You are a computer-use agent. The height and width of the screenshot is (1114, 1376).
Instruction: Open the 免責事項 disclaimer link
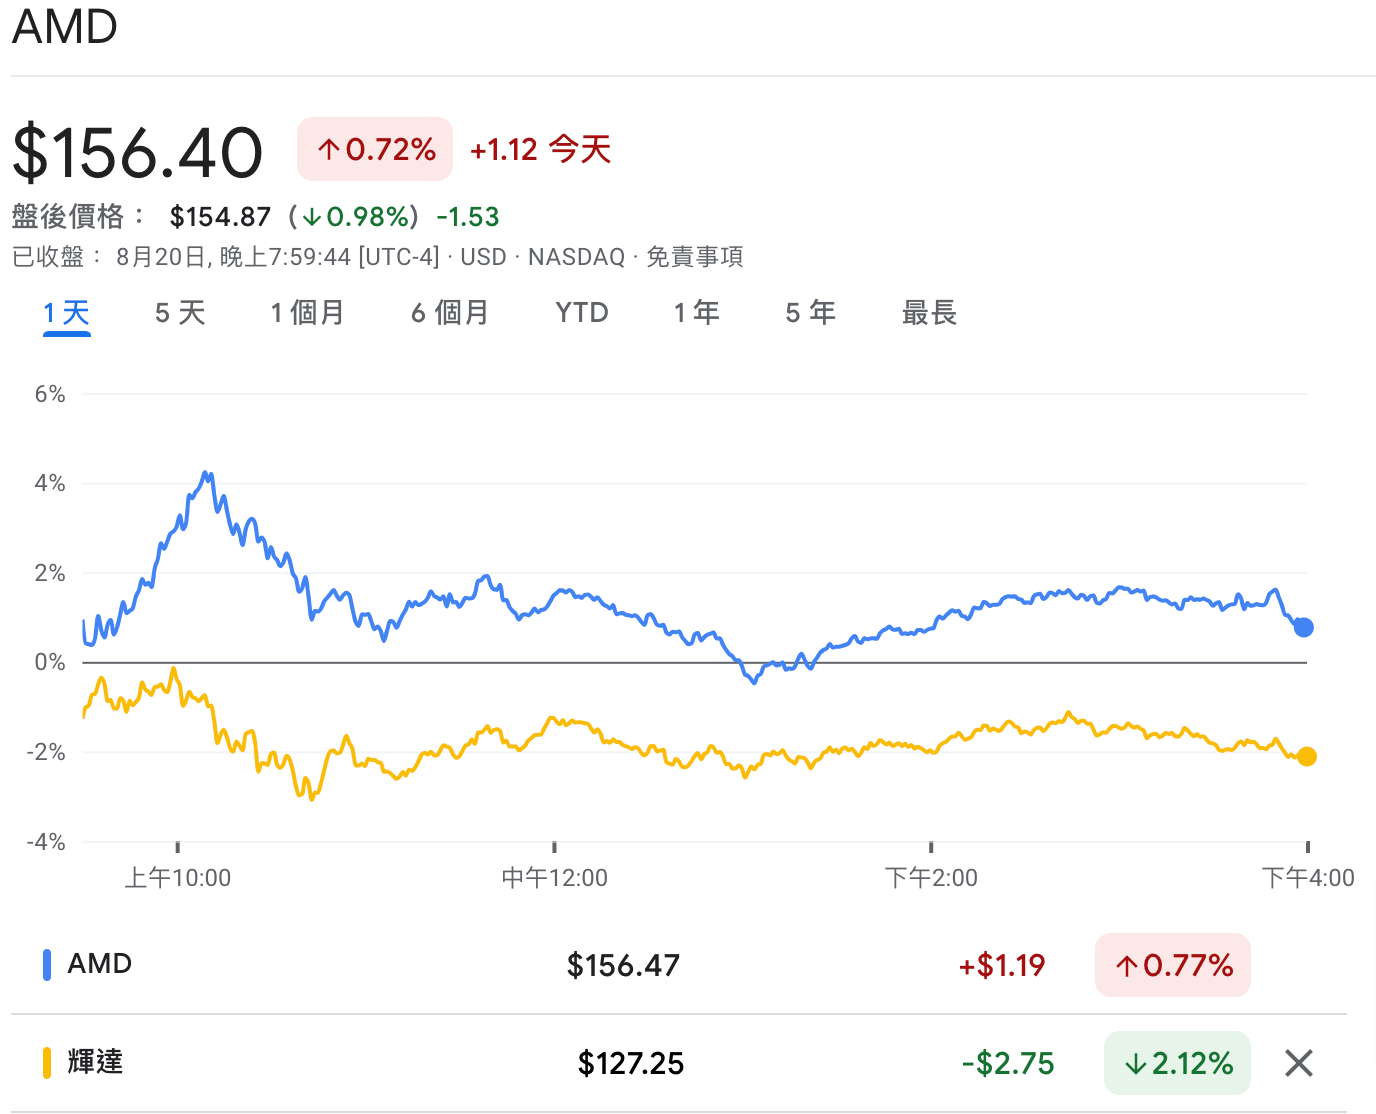coord(695,257)
